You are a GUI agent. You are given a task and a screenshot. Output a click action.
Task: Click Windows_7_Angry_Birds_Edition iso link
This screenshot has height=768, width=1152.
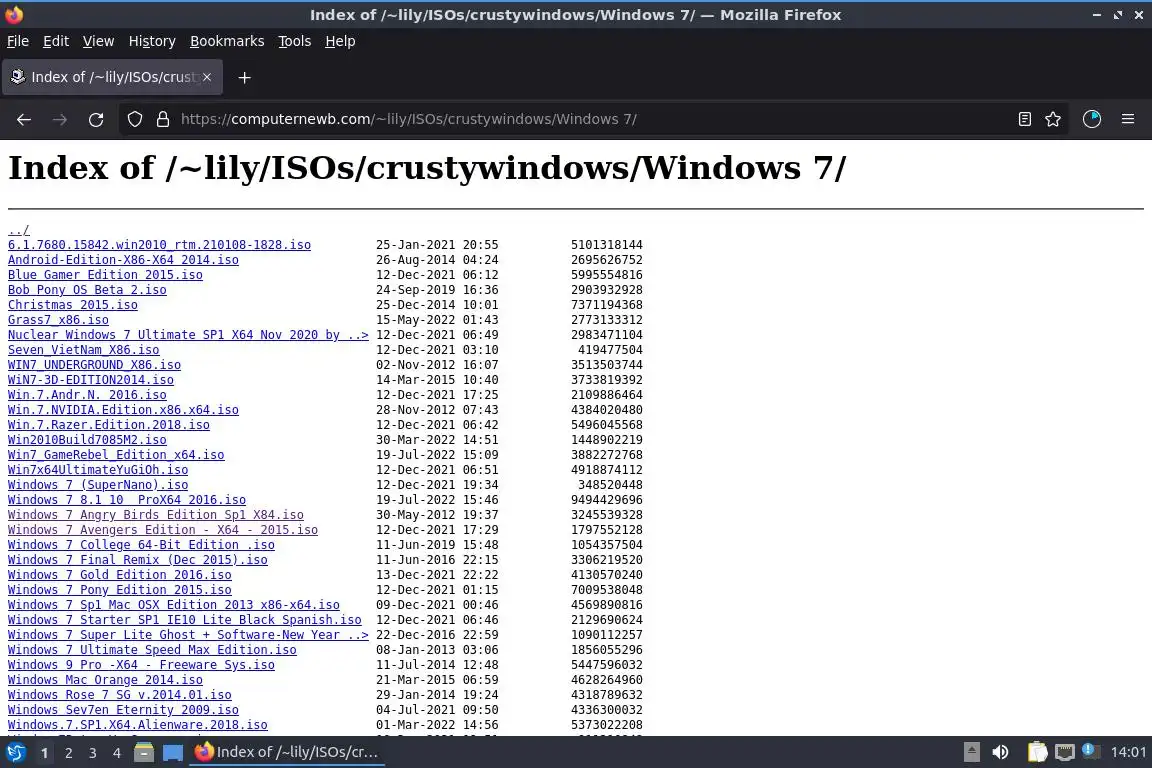click(x=156, y=515)
